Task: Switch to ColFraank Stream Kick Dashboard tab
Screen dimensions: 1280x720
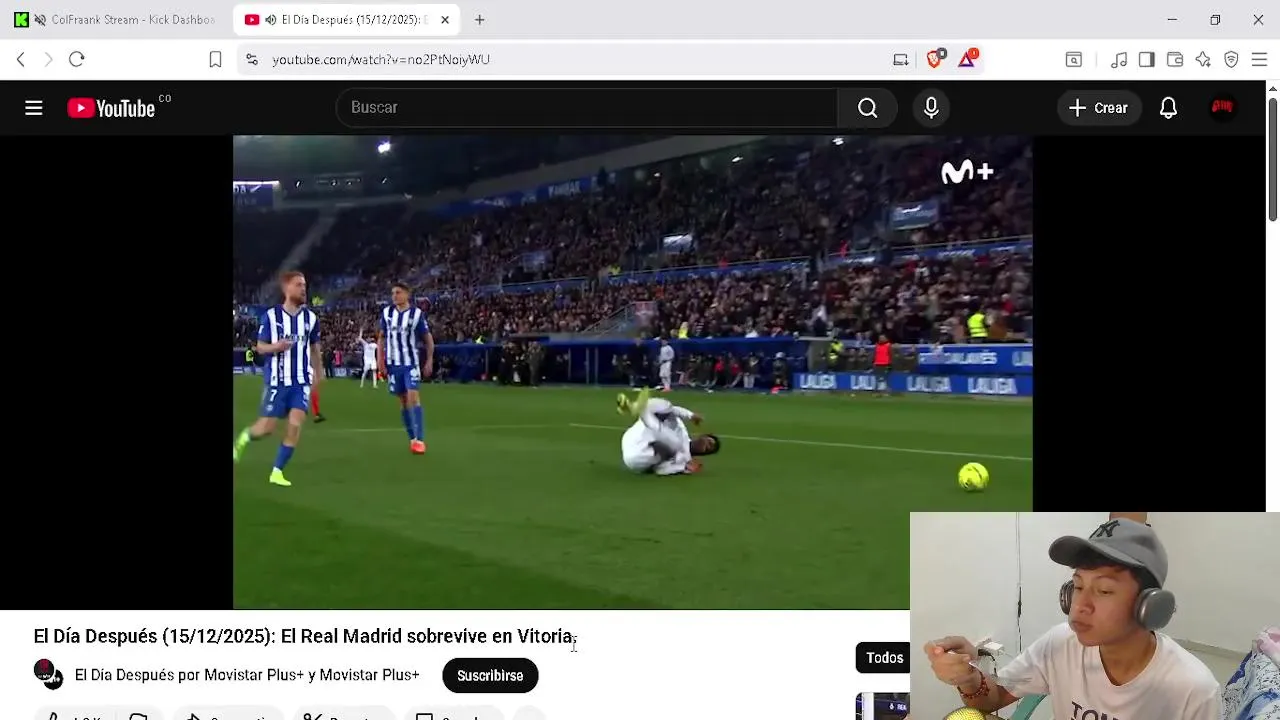Action: (x=115, y=20)
